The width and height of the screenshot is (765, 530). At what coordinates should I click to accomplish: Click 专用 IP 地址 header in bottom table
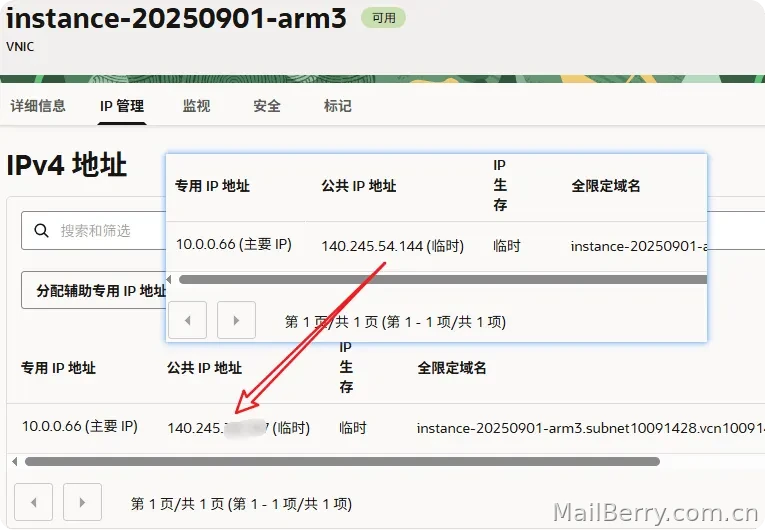pos(58,367)
